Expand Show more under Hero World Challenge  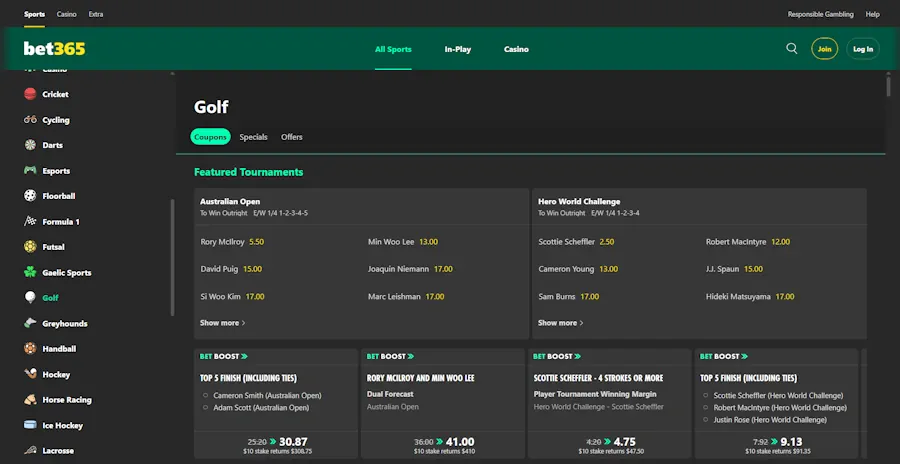tap(560, 323)
